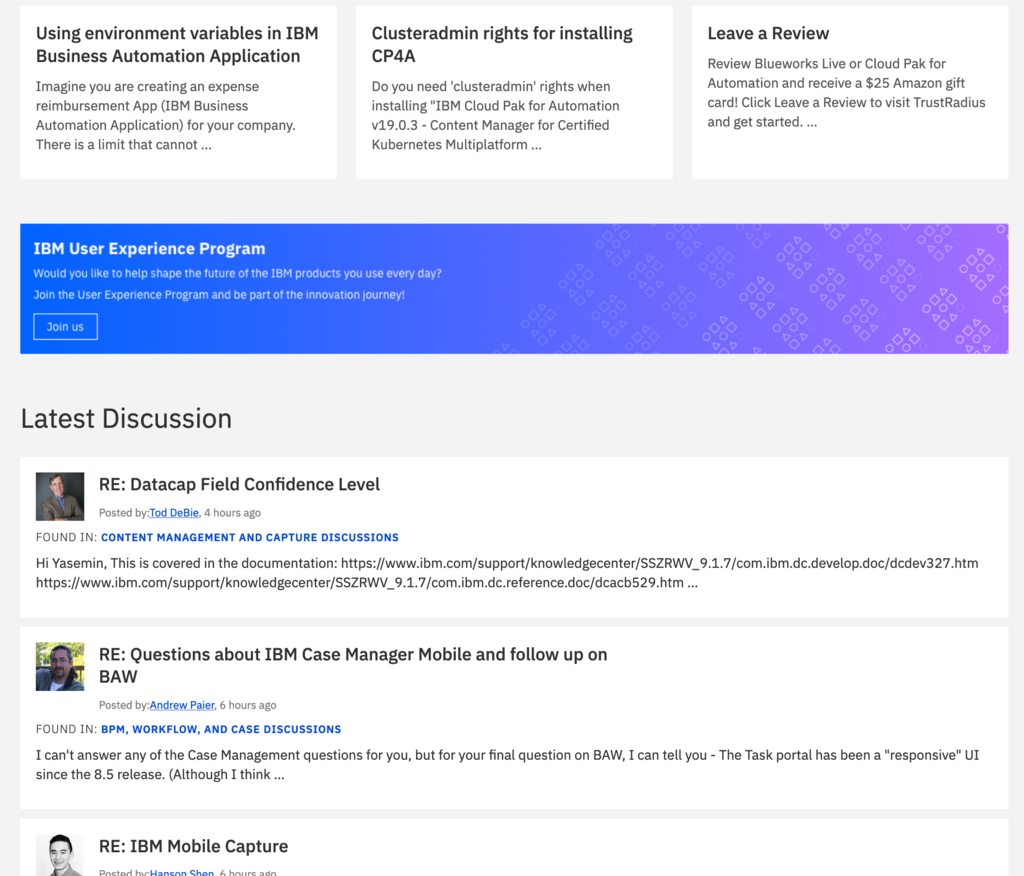Open Tod DeBie's profile link
This screenshot has width=1024, height=876.
point(174,513)
